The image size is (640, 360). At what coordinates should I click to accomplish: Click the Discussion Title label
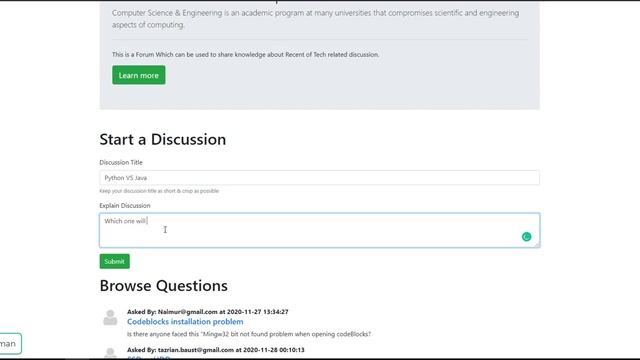click(121, 162)
